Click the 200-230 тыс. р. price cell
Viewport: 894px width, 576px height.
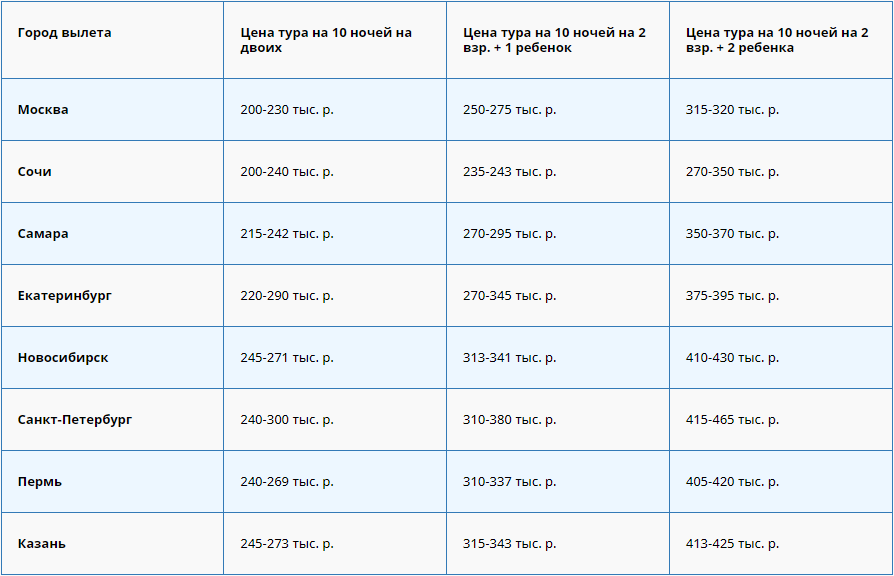[287, 110]
